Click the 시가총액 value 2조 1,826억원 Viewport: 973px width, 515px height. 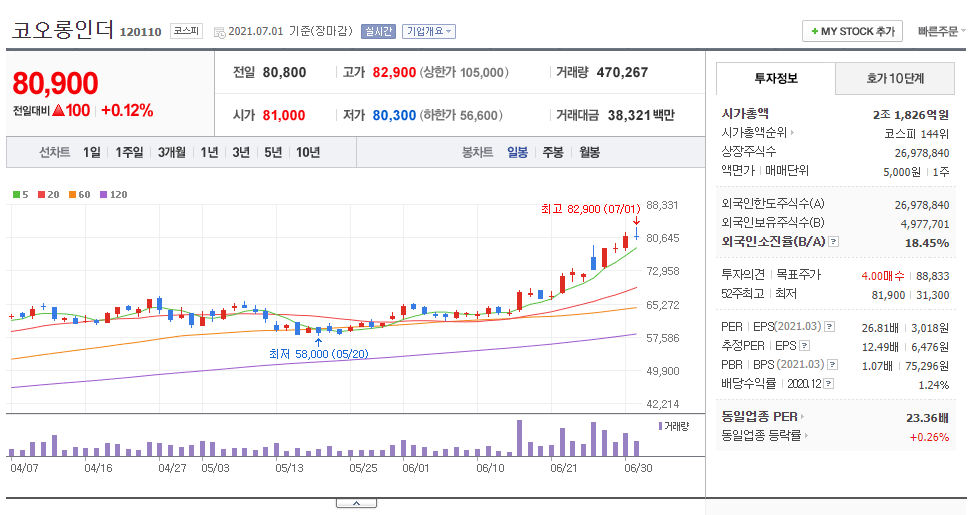[911, 115]
